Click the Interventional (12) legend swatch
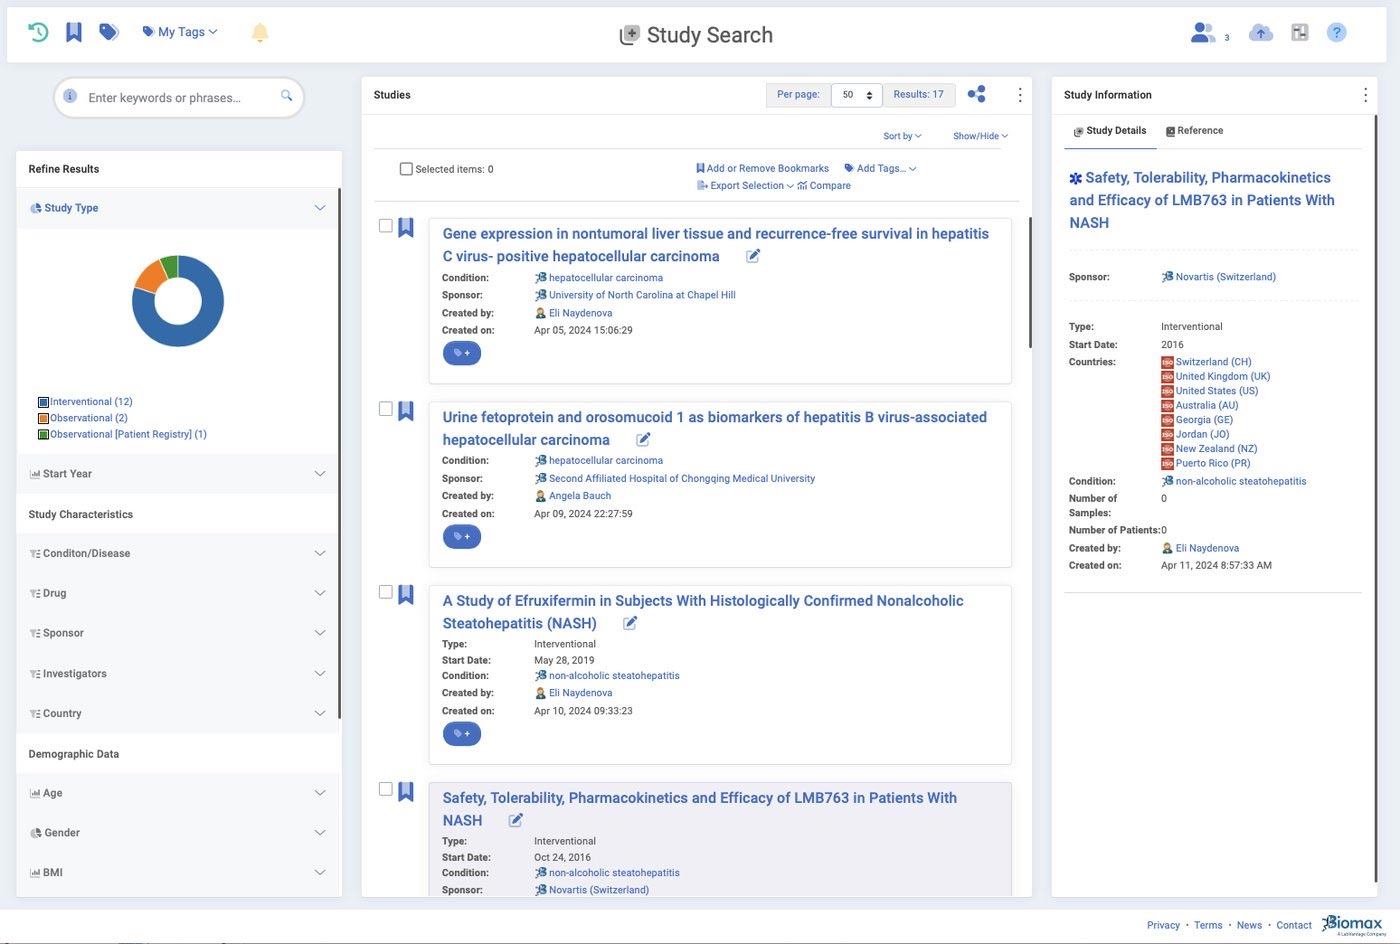 (x=43, y=402)
